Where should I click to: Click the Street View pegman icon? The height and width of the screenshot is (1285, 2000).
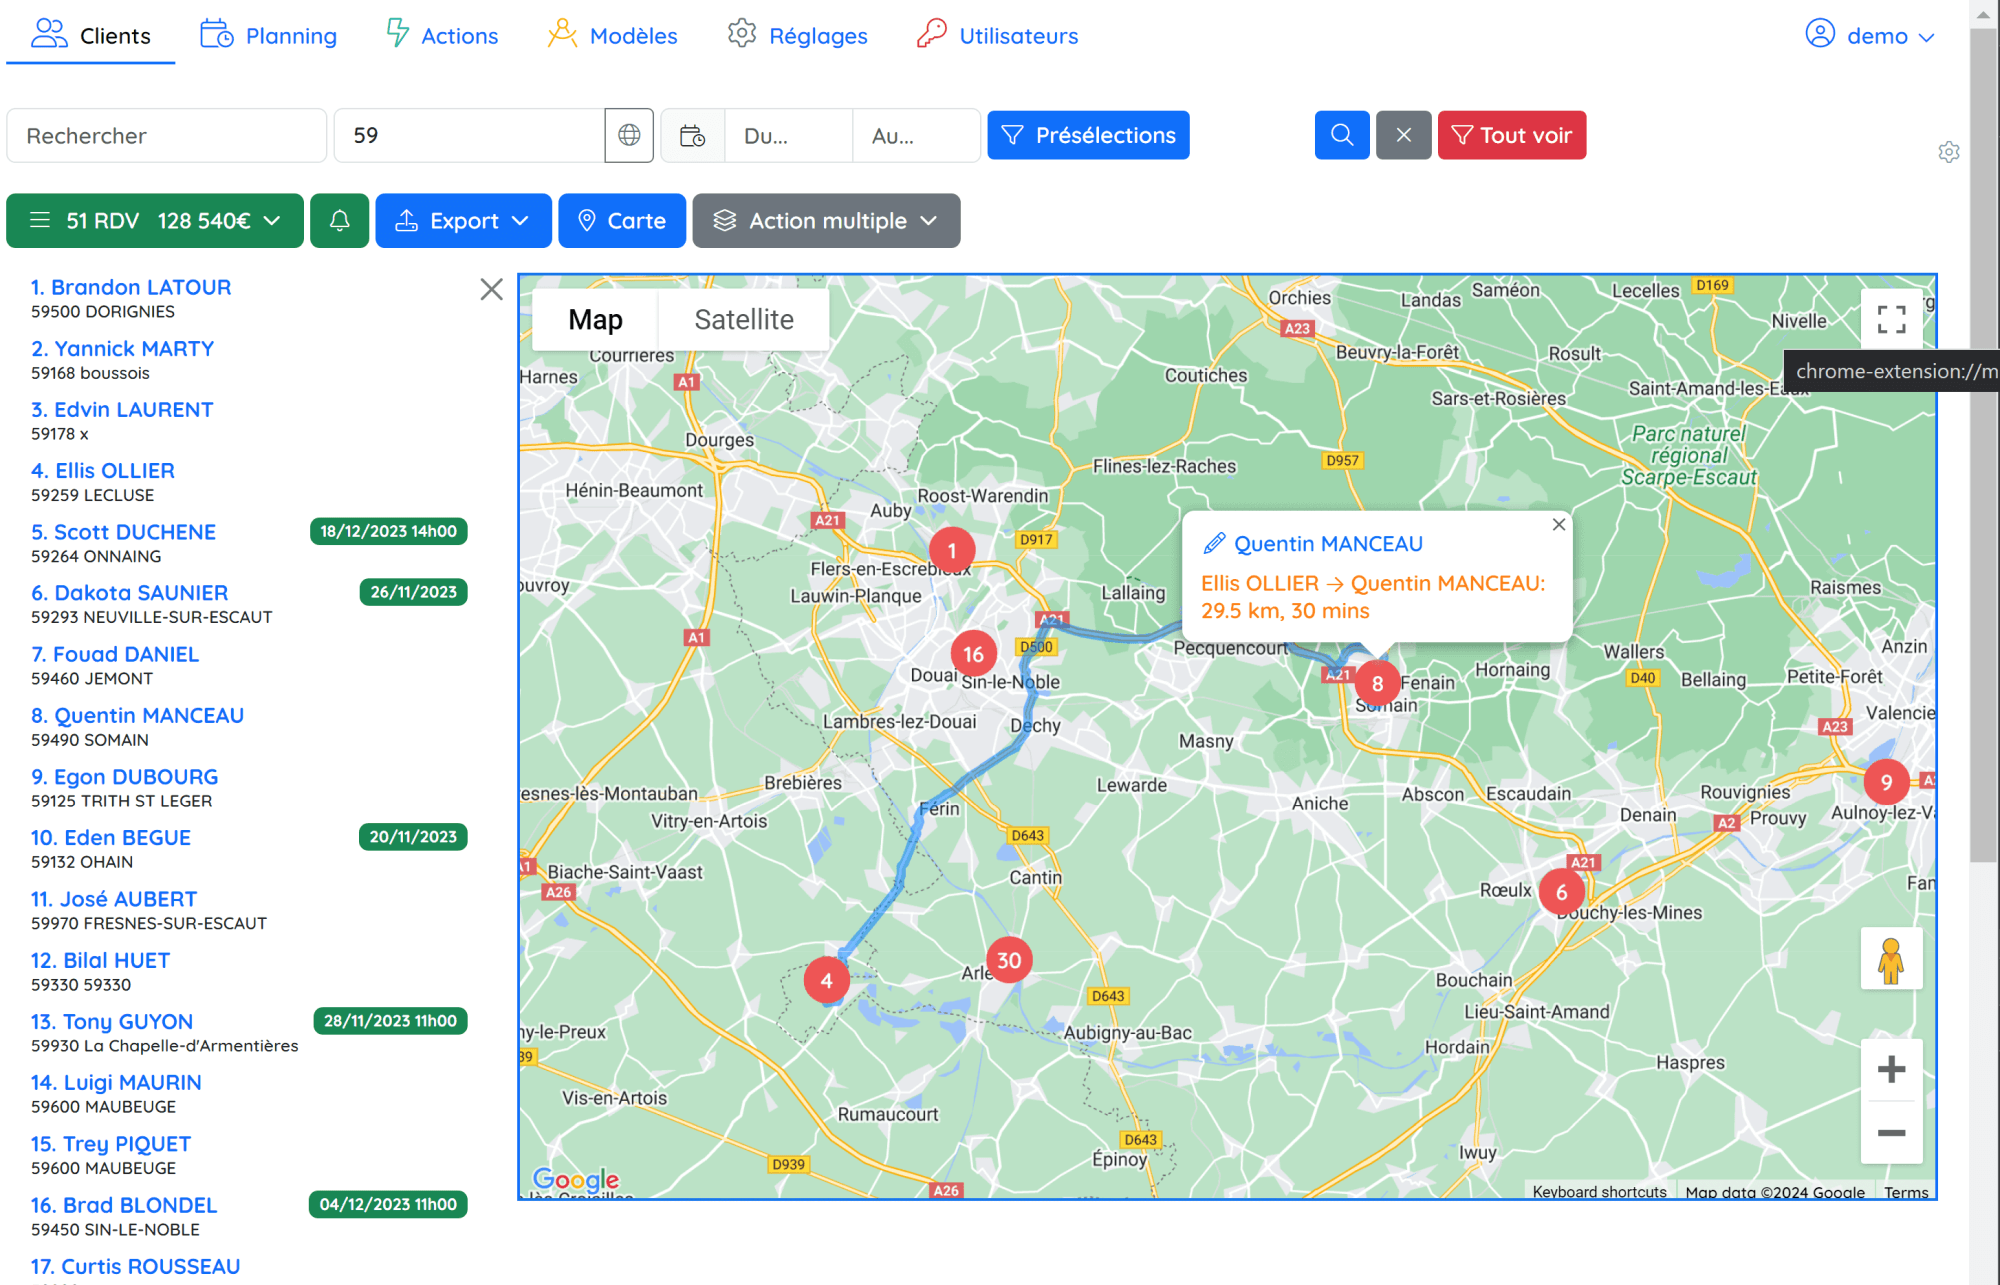[x=1890, y=959]
